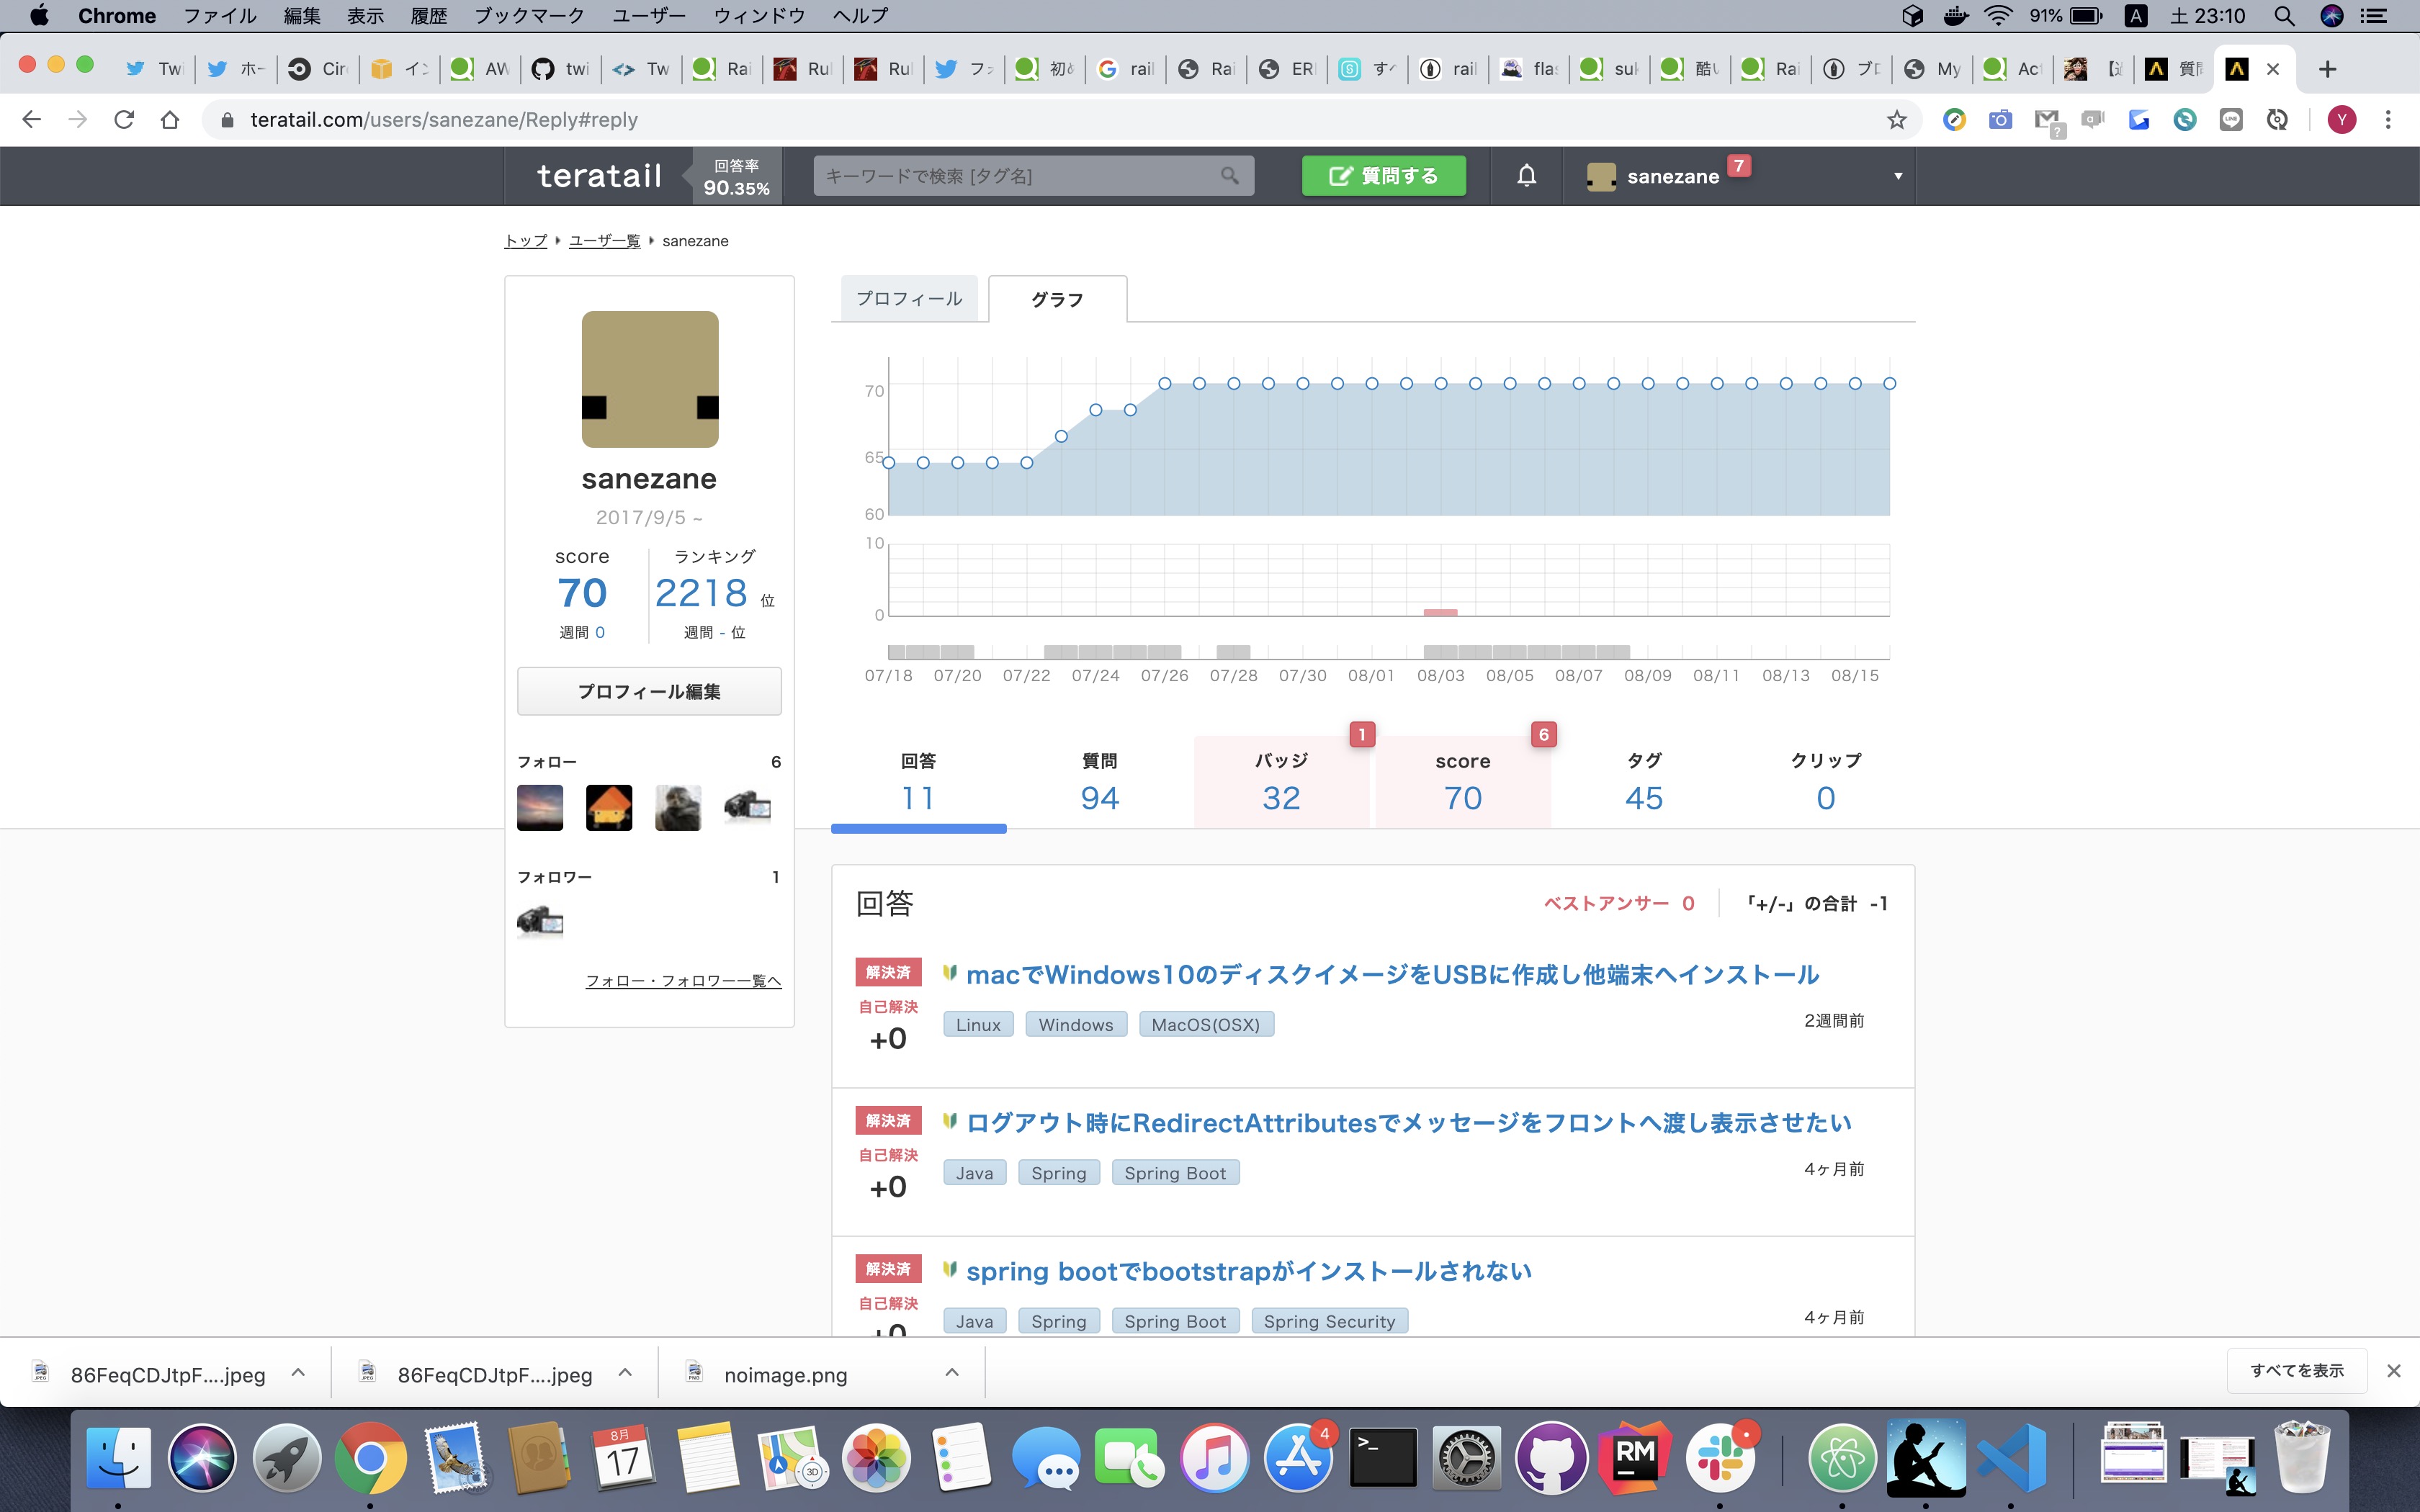Open the ブックマーク menu in the menu bar
Viewport: 2420px width, 1512px height.
coord(529,15)
